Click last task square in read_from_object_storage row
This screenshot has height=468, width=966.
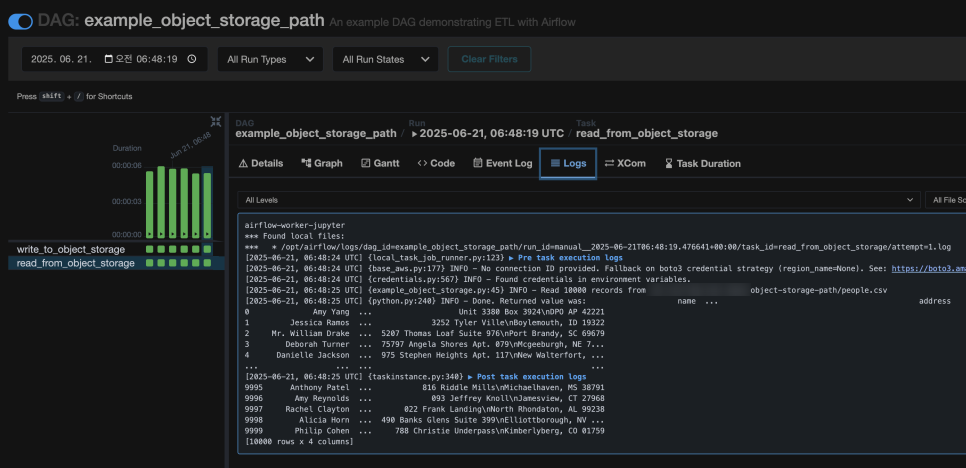[x=207, y=263]
